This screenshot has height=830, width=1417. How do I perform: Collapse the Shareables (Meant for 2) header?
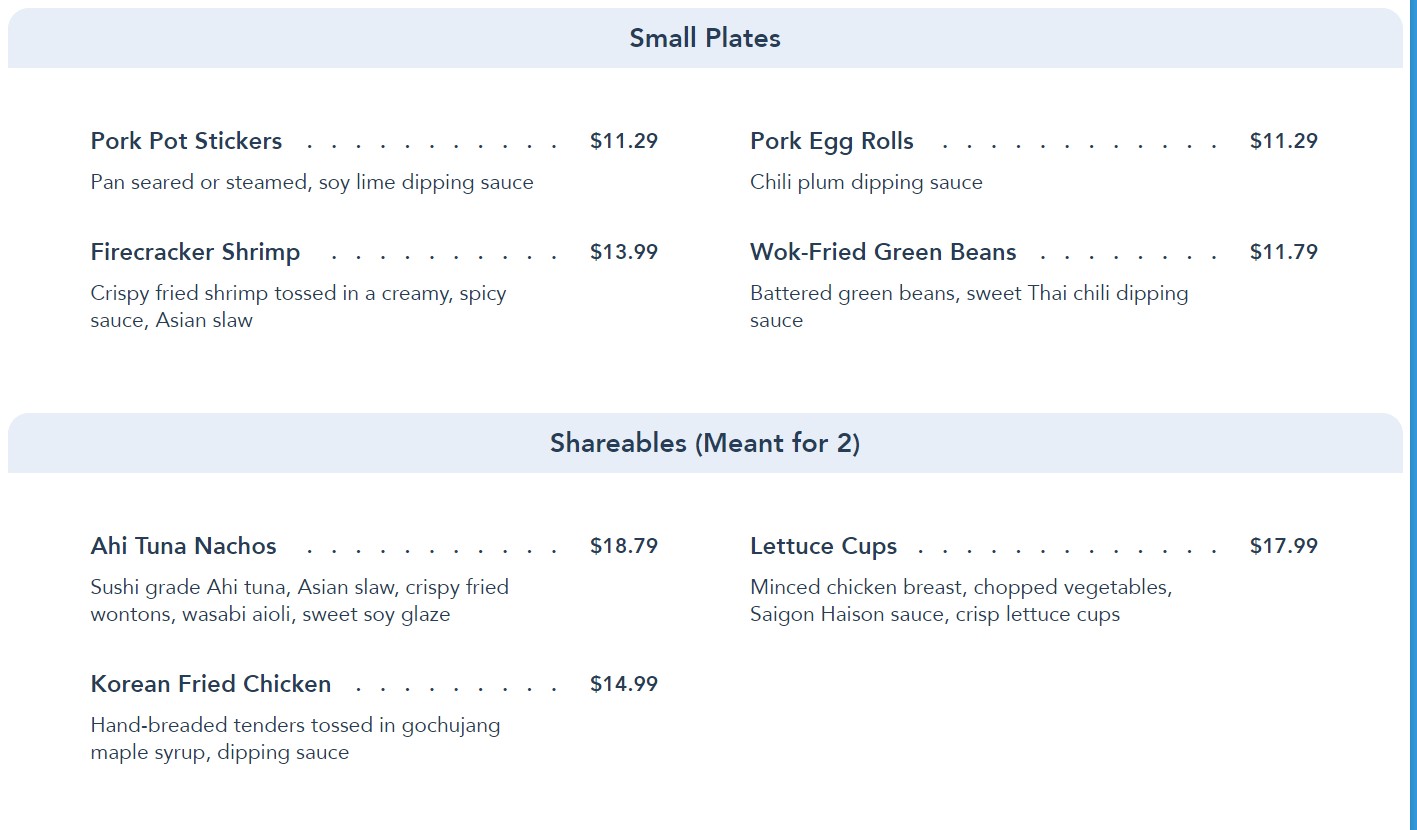click(705, 443)
